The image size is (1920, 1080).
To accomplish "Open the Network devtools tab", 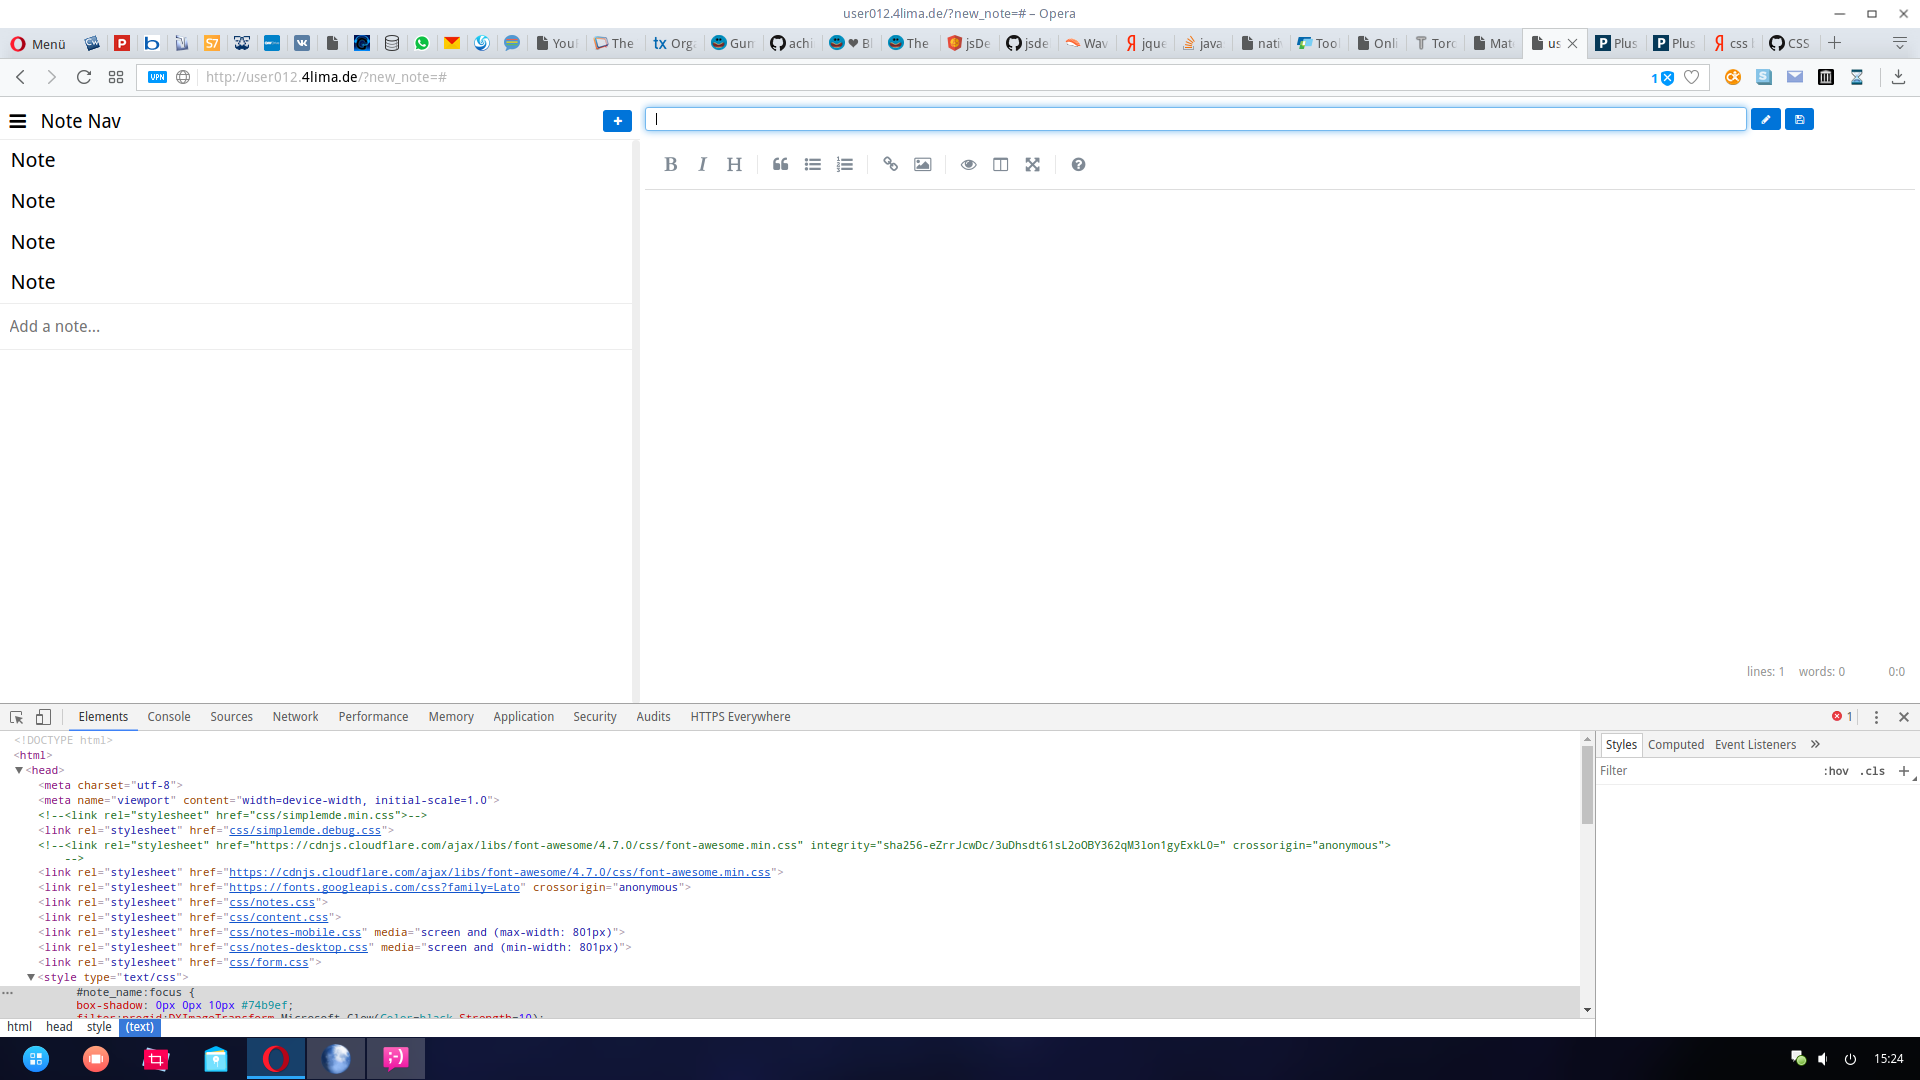I will tap(295, 717).
